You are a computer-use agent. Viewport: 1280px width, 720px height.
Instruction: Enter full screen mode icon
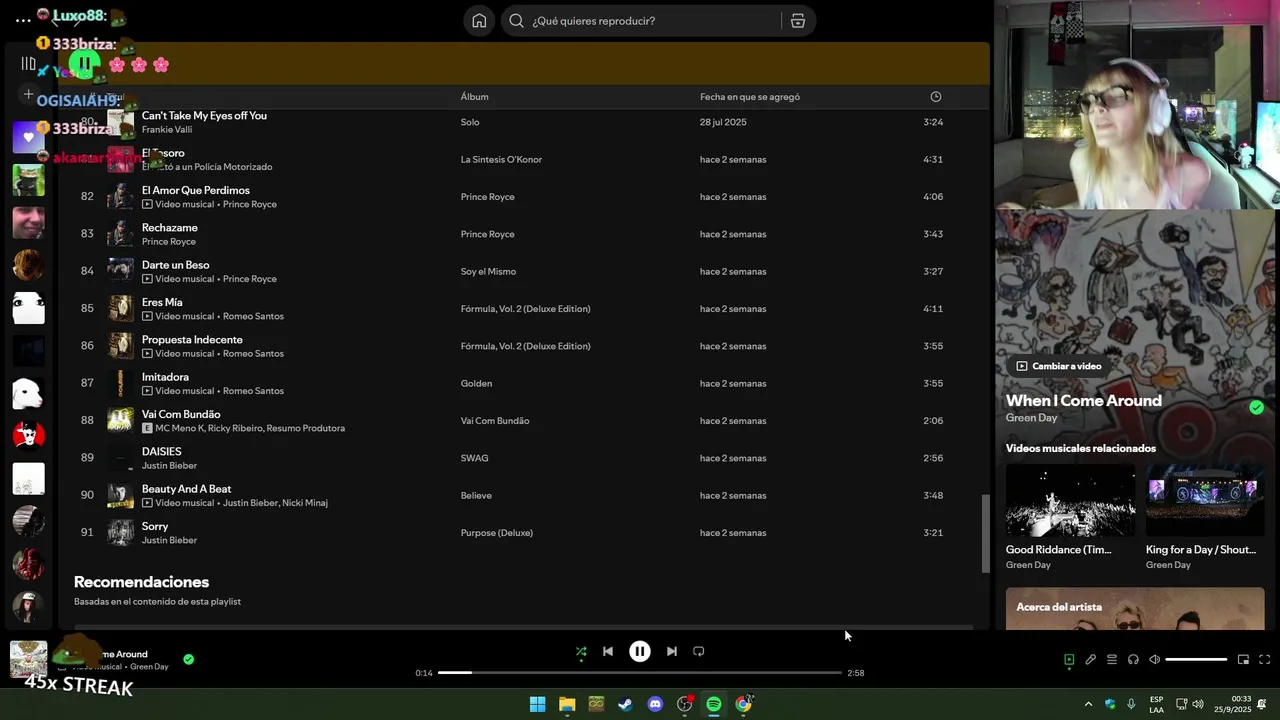(x=1264, y=659)
